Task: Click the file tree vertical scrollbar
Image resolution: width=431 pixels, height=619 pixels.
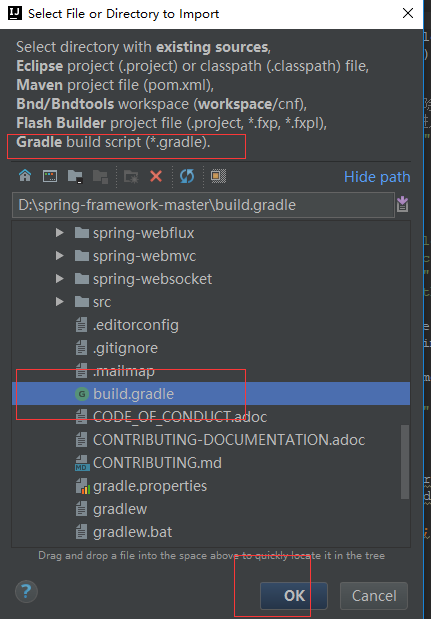Action: click(405, 462)
